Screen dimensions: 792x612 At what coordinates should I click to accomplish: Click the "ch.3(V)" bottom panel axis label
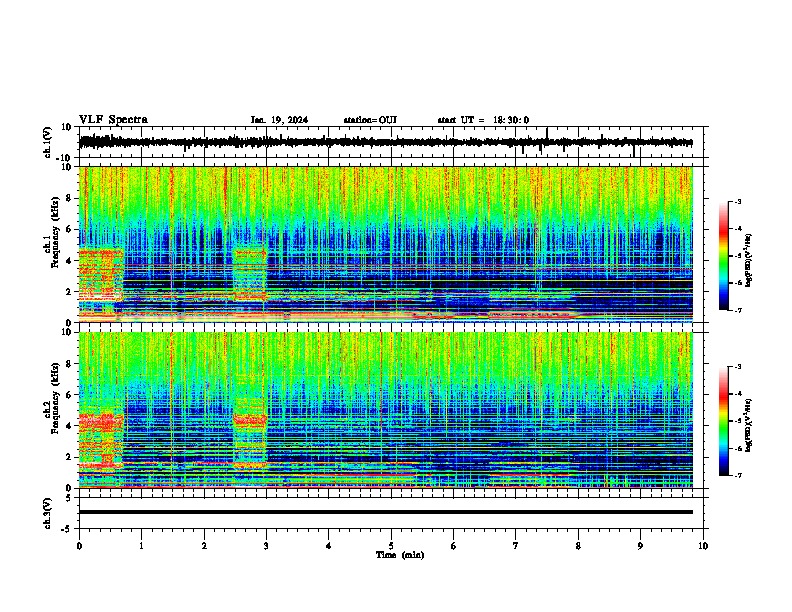48,513
